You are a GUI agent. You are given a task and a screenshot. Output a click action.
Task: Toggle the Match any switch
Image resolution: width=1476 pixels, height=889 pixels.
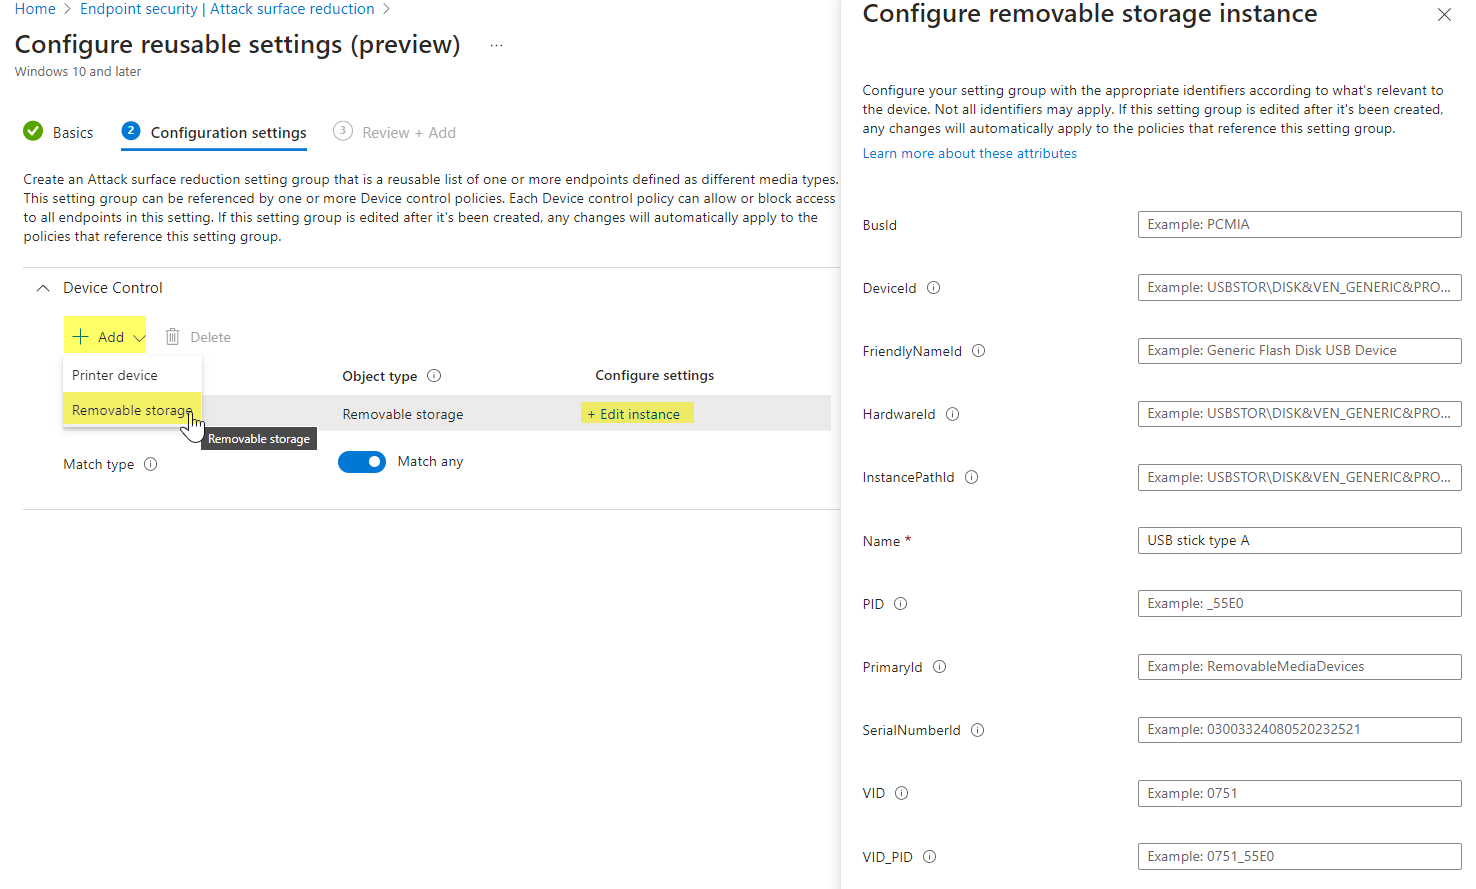pos(362,461)
